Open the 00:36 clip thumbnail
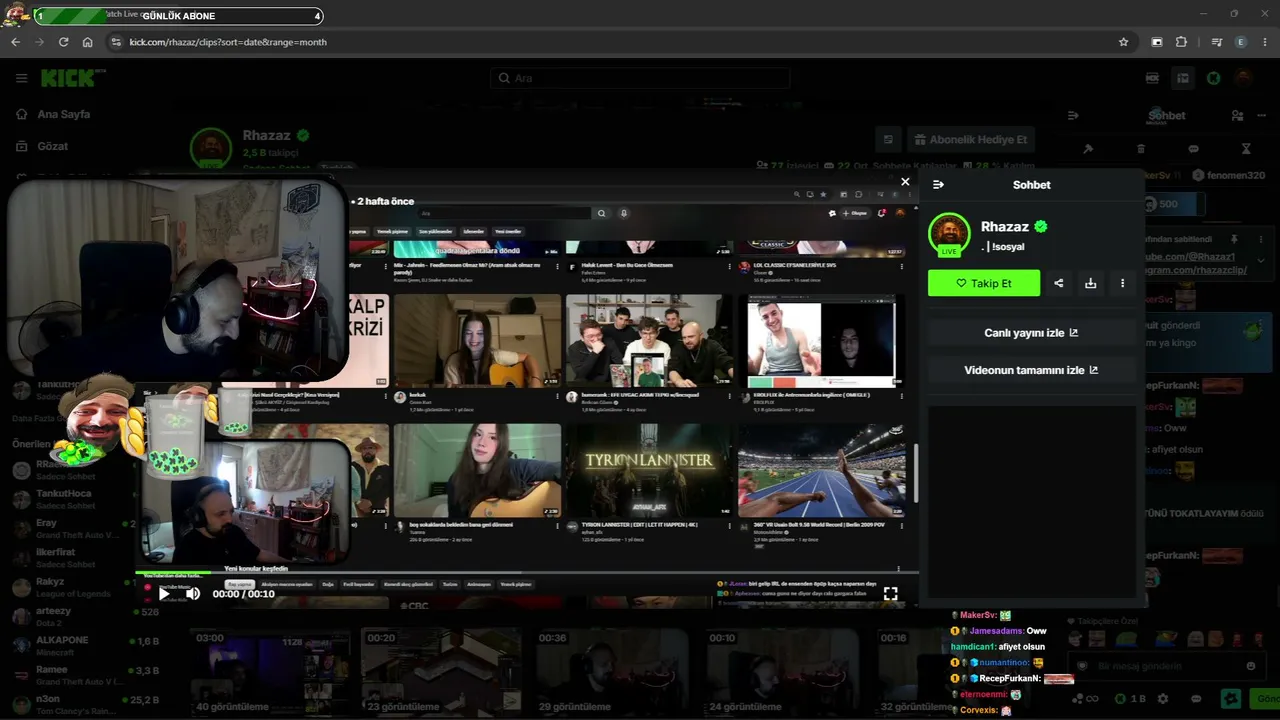 tap(612, 670)
